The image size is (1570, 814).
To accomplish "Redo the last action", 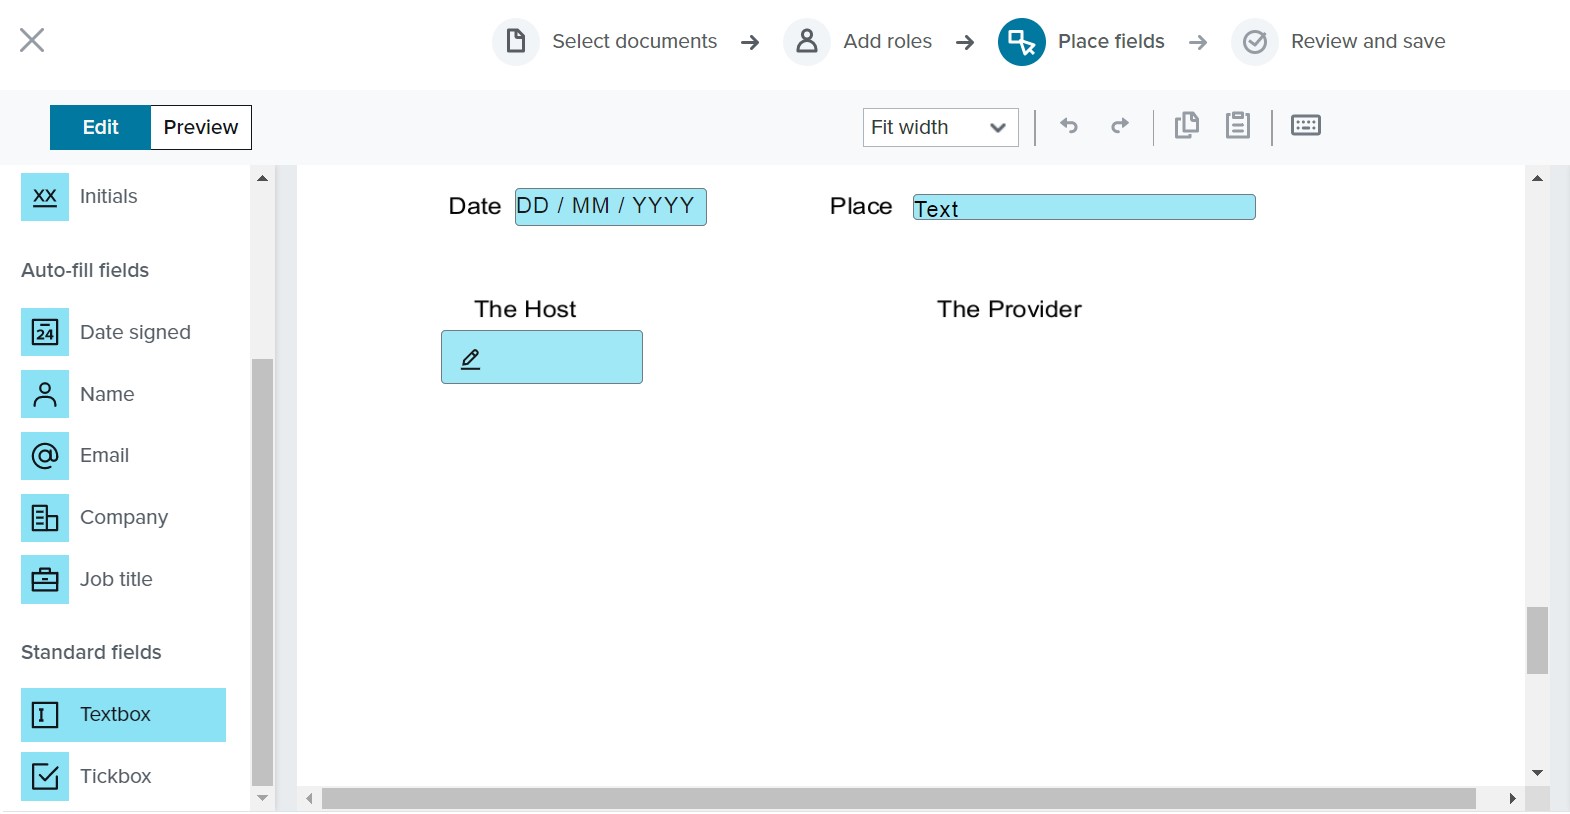I will pos(1120,125).
